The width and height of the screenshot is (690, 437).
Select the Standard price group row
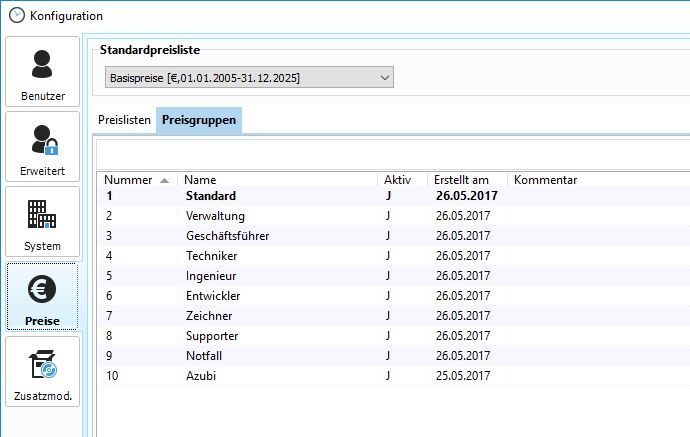(x=211, y=196)
